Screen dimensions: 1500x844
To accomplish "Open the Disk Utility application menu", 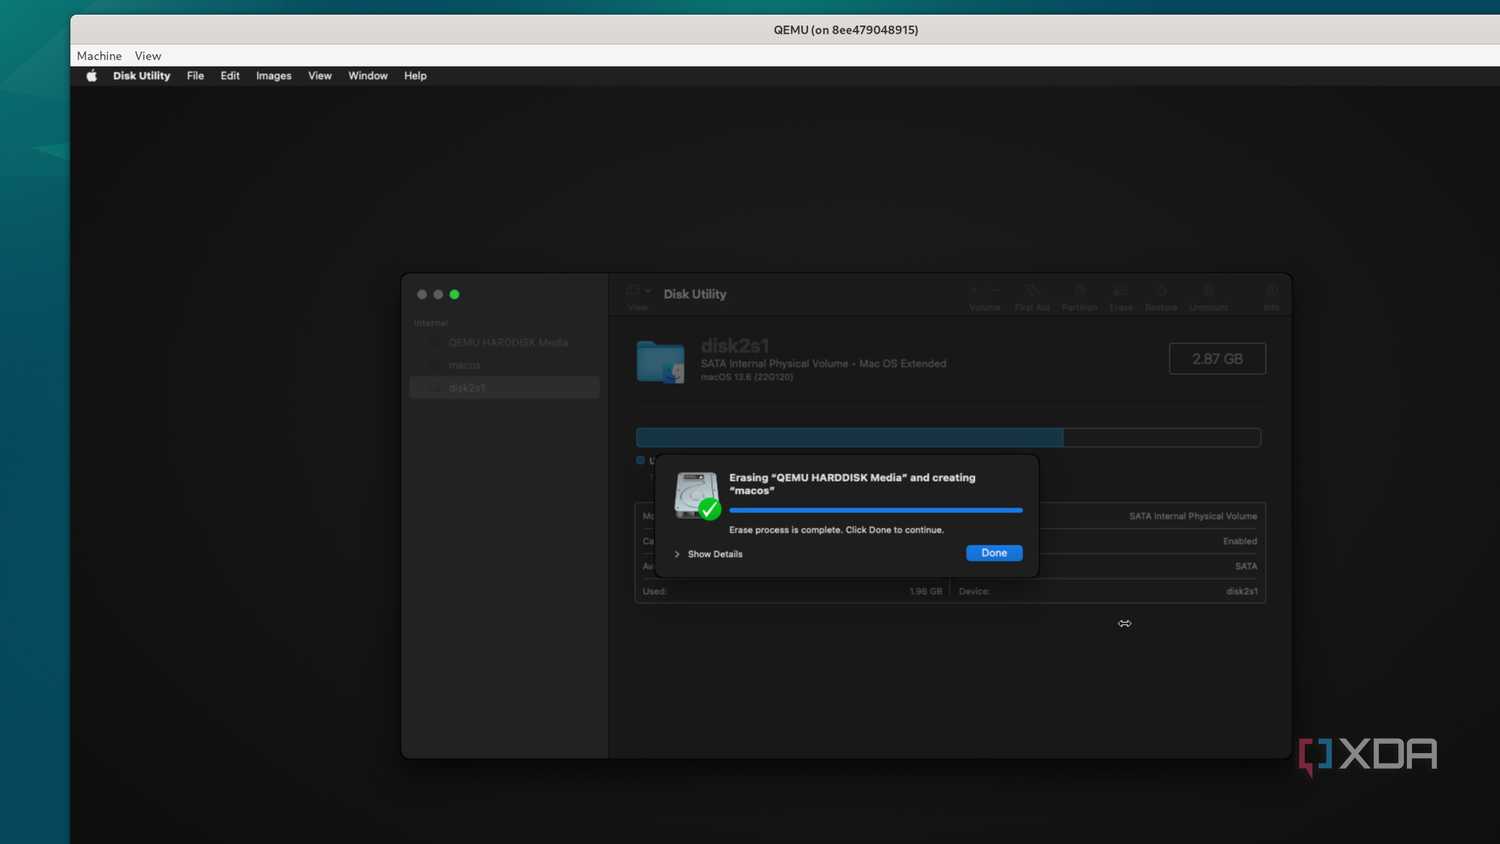I will [x=141, y=76].
